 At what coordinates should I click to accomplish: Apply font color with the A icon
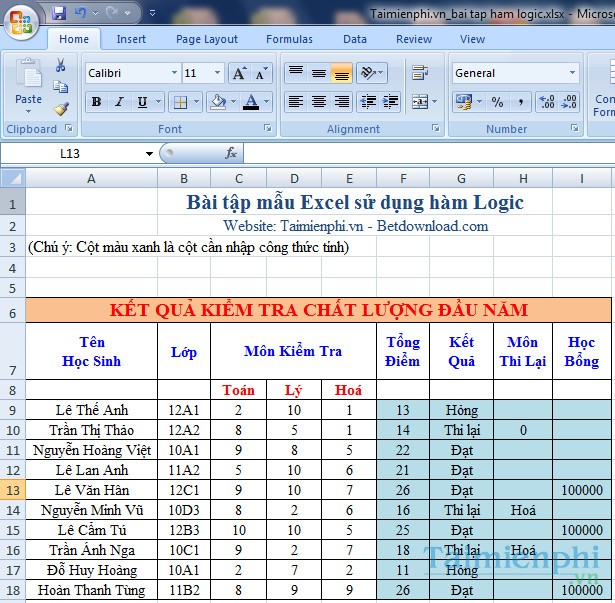tap(251, 102)
